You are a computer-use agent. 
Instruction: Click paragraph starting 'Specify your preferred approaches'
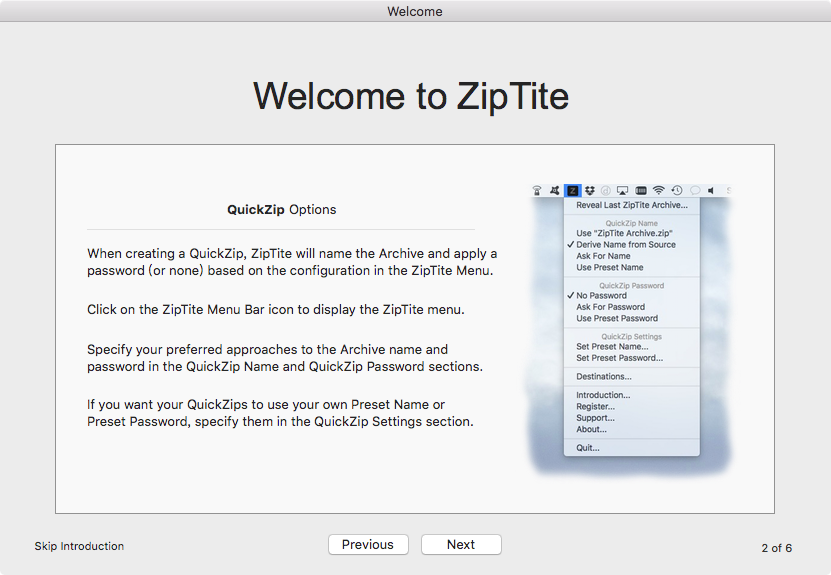[285, 358]
